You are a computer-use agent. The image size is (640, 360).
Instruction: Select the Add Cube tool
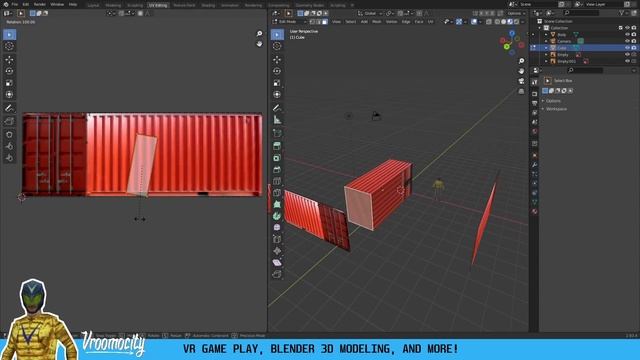[277, 133]
